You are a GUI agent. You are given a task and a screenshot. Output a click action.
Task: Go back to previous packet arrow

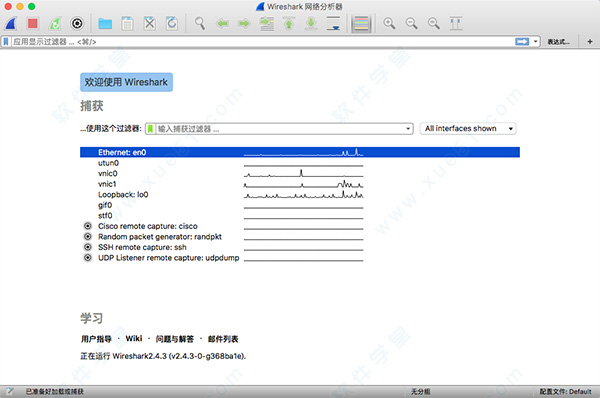pyautogui.click(x=222, y=24)
